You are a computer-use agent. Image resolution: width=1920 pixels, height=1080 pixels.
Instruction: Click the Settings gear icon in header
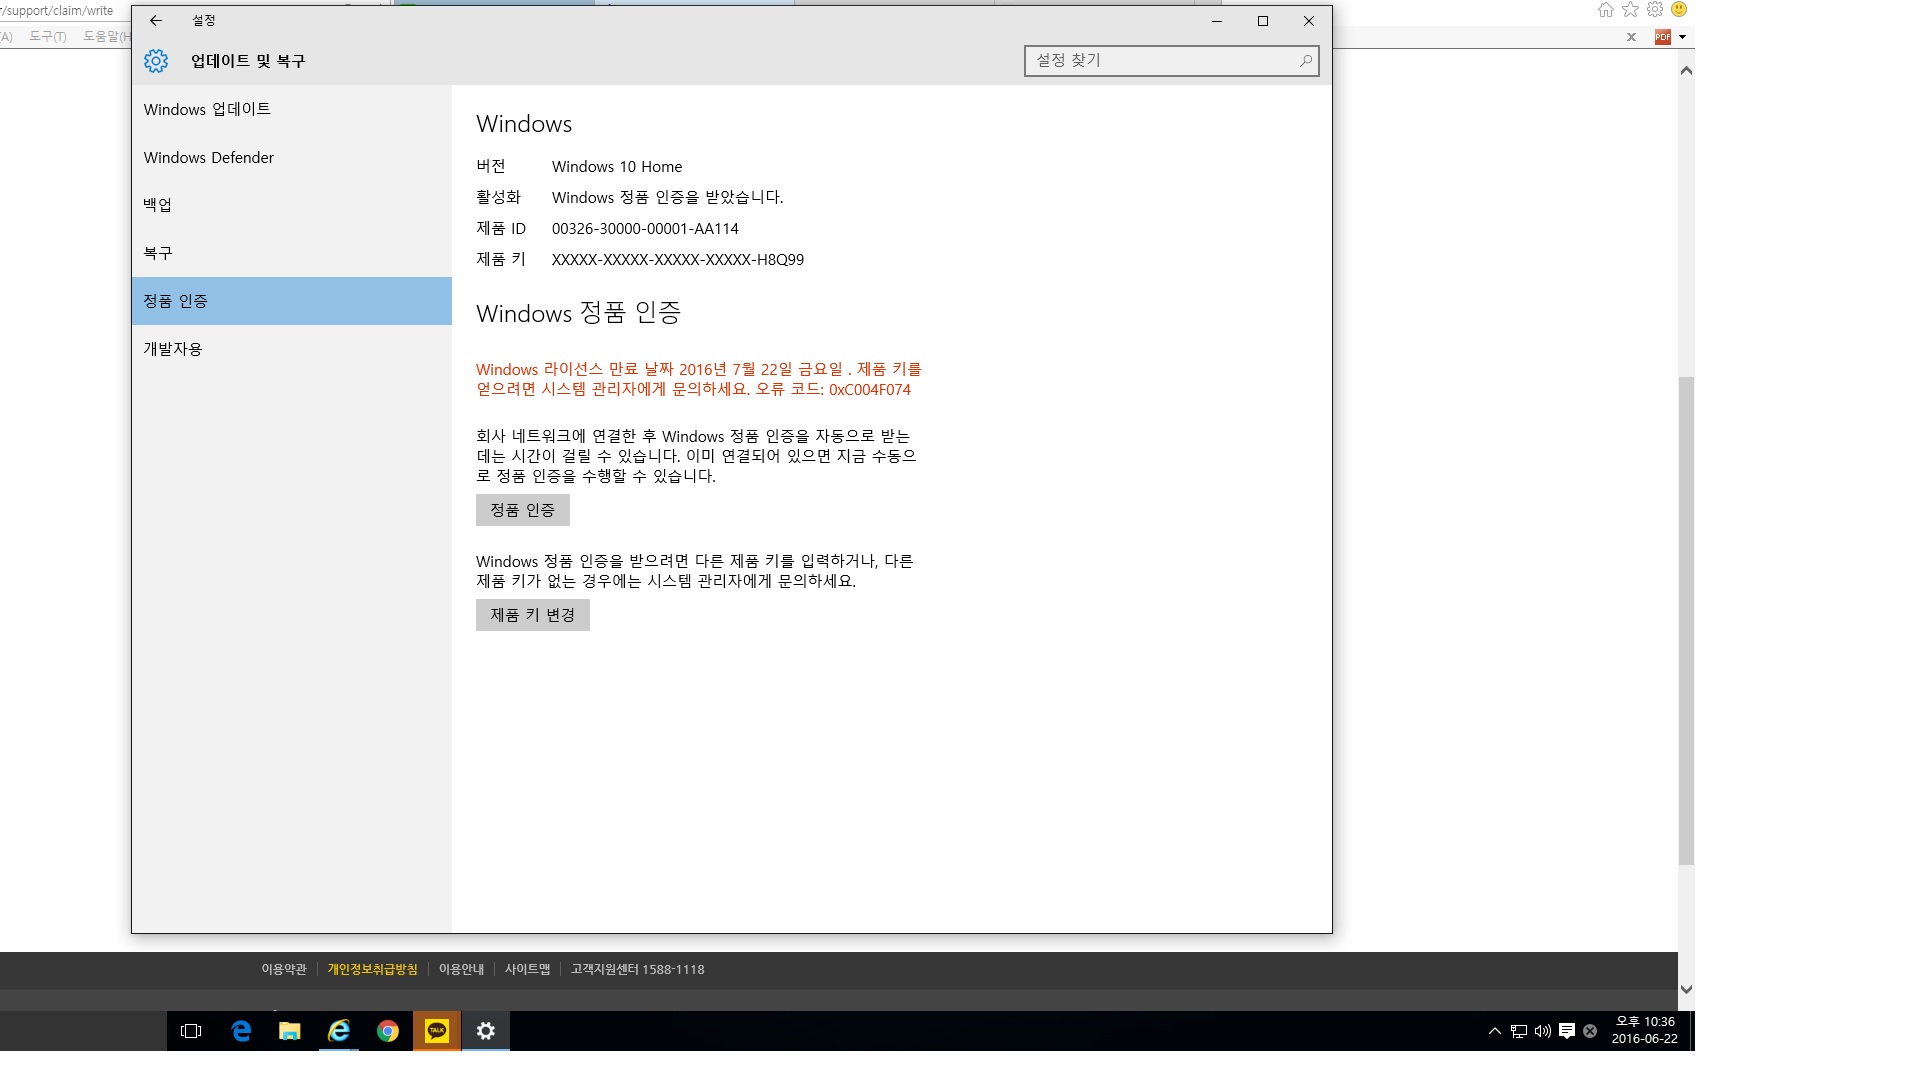point(156,61)
